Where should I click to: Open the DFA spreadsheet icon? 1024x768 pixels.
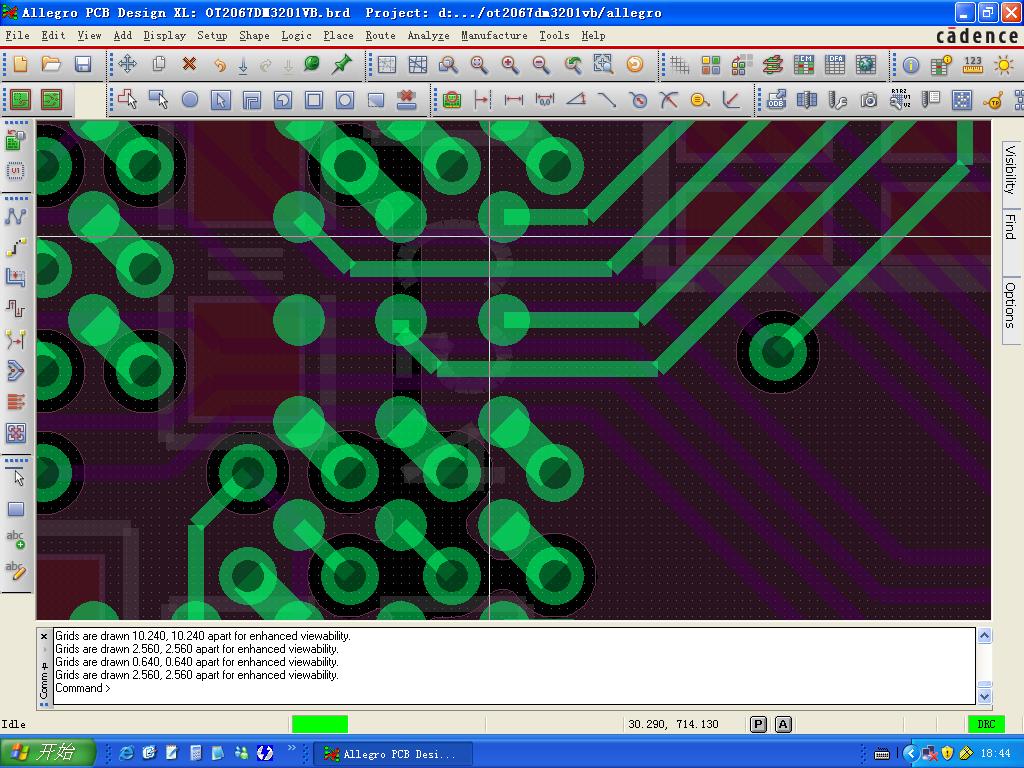(835, 64)
